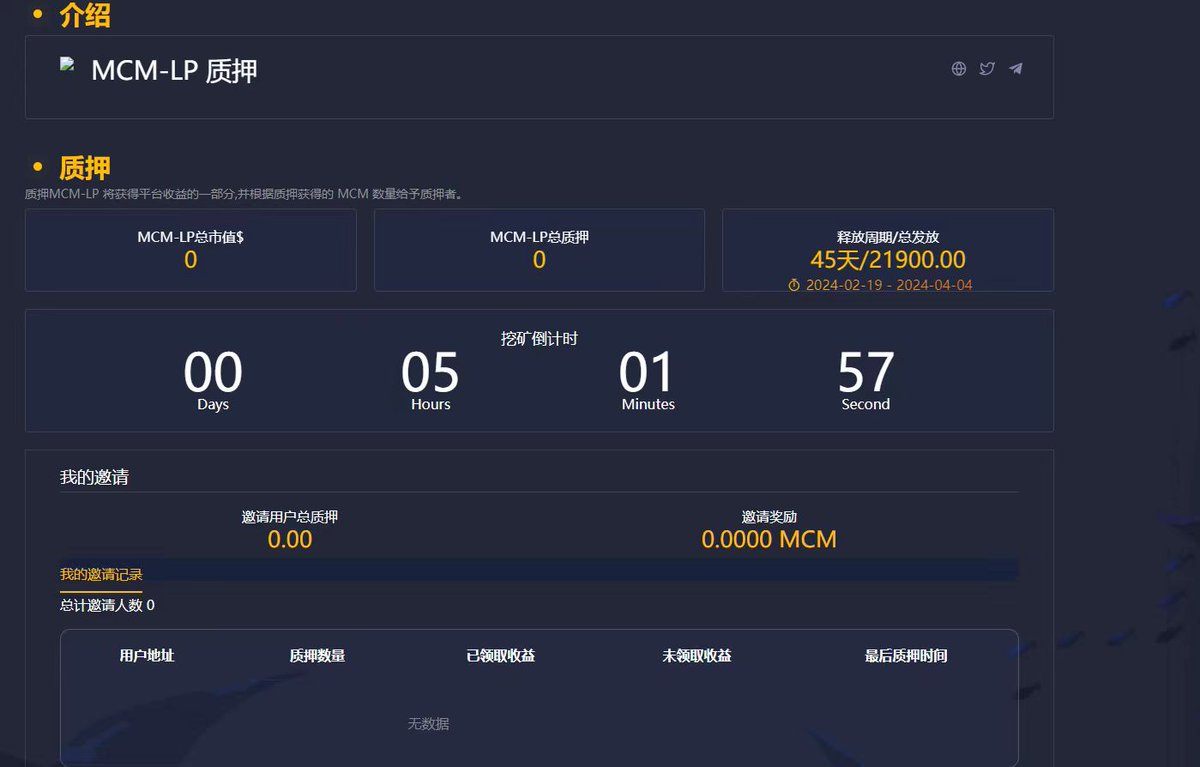Screen dimensions: 1200x767
Task: Click the 质押MCM-LP description sentence
Action: pos(244,194)
